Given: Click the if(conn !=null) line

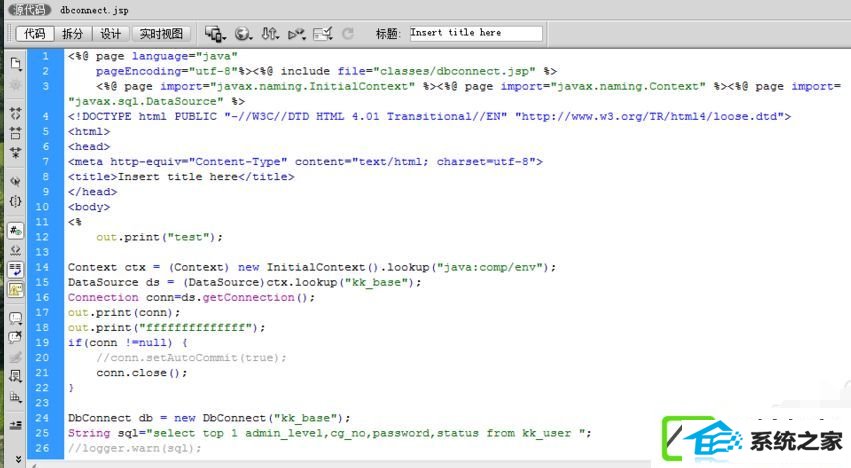Looking at the screenshot, I should (x=128, y=343).
